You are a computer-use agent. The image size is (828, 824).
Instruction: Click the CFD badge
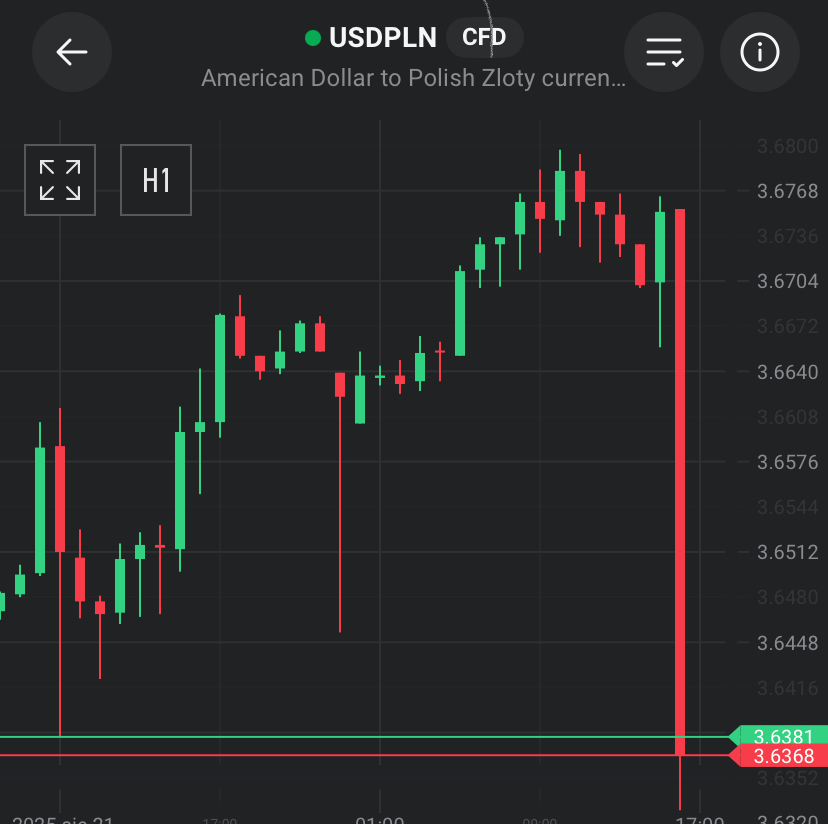tap(484, 38)
